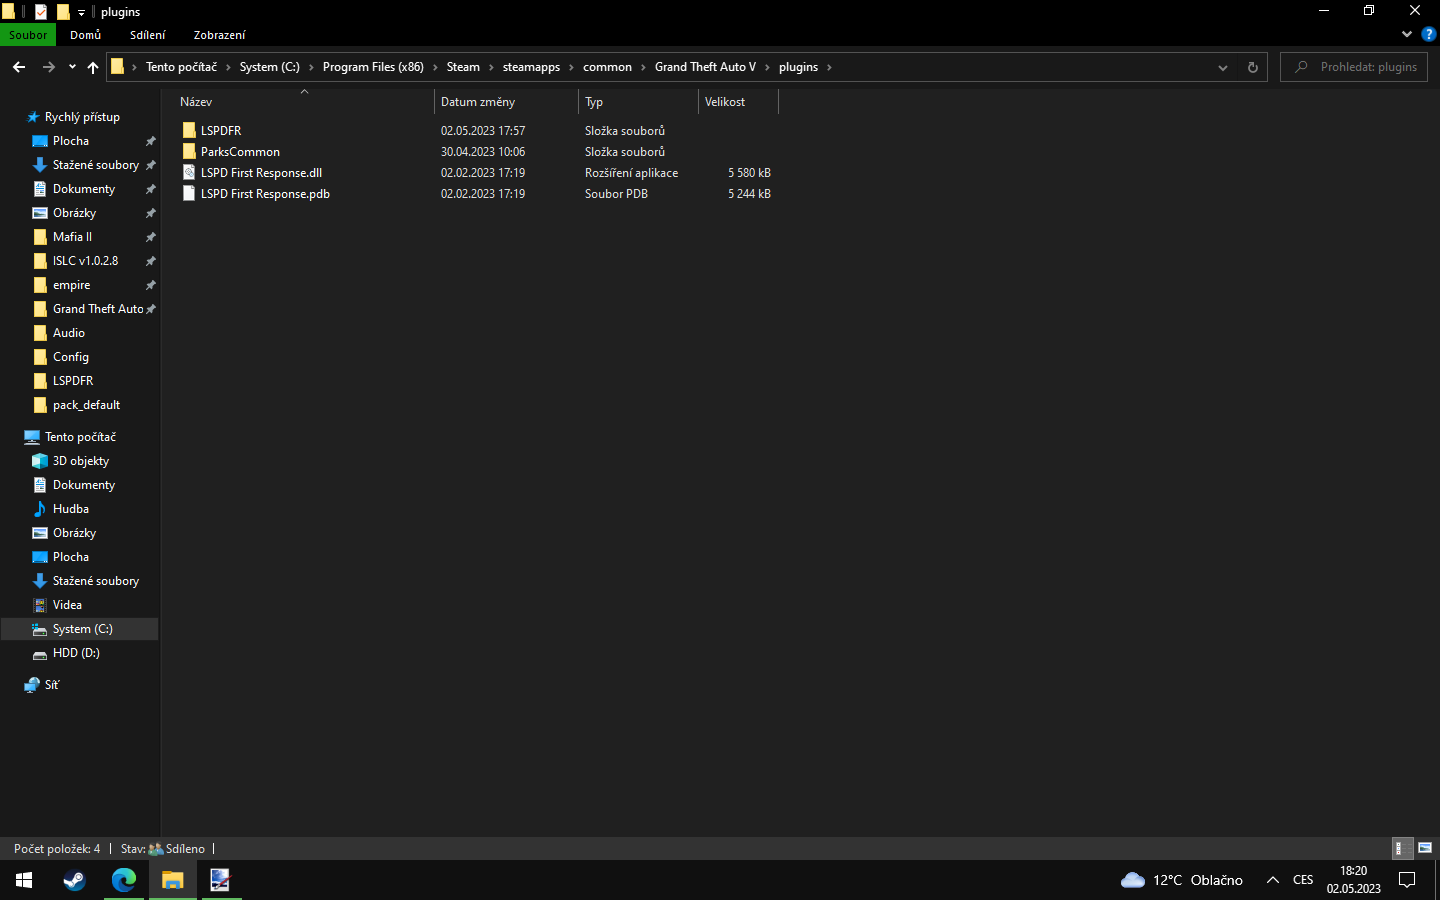Switch the CES keyboard input language
The height and width of the screenshot is (900, 1440).
point(1303,880)
